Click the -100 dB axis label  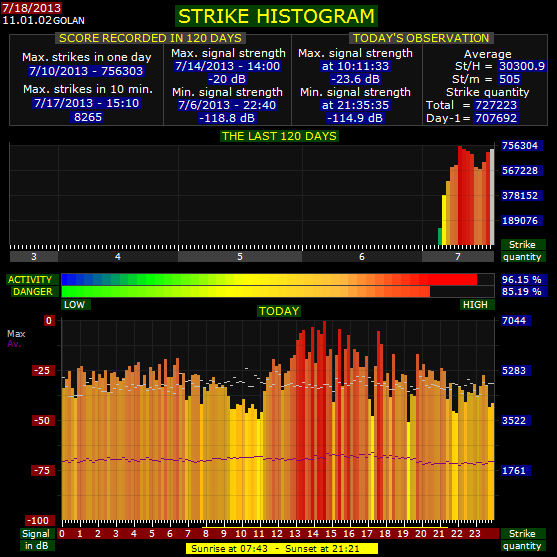click(x=40, y=521)
